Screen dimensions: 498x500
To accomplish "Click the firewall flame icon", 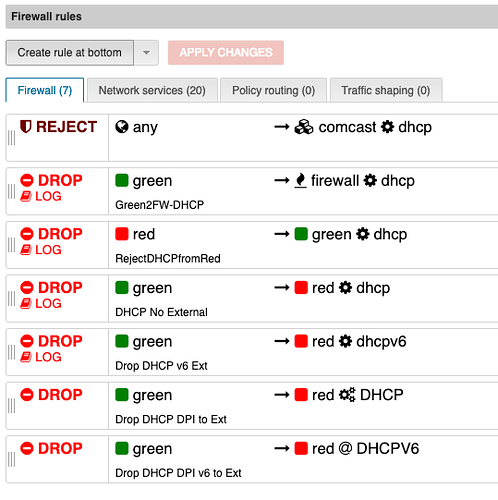I will (300, 181).
